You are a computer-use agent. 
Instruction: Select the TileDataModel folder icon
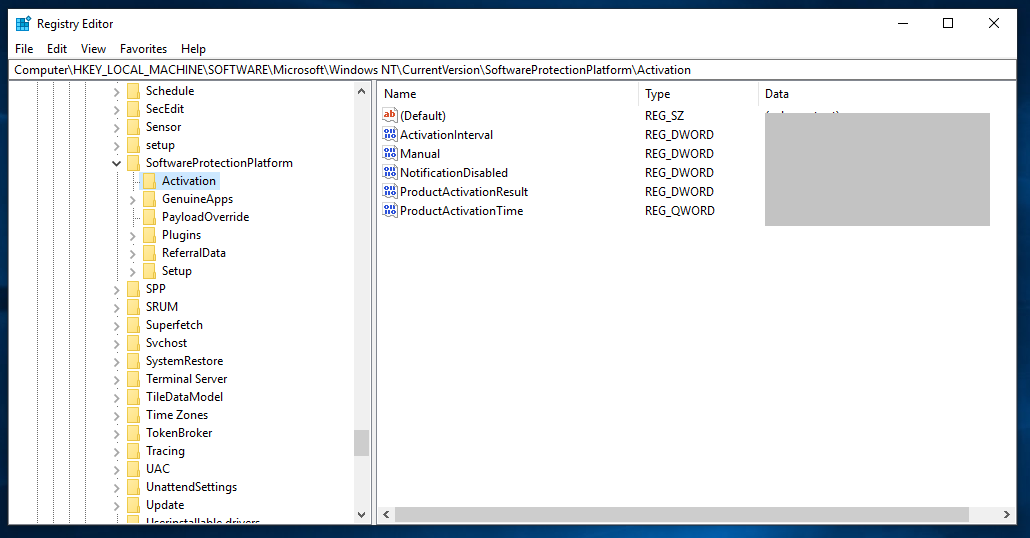(133, 397)
